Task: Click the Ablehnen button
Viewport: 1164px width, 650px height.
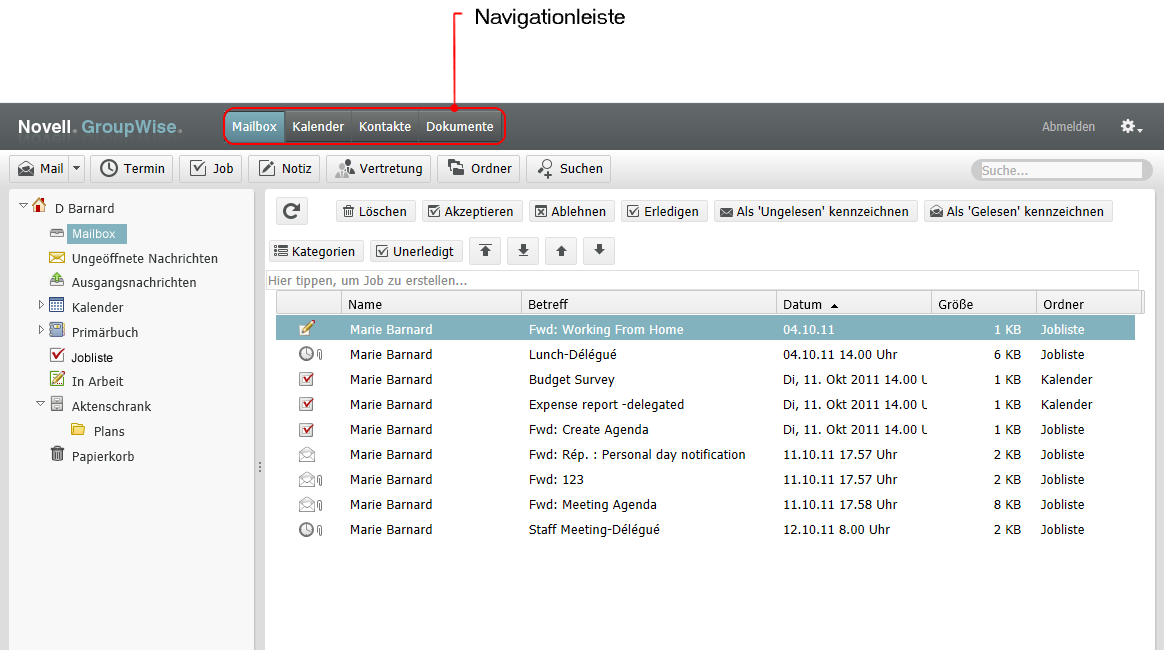Action: [572, 211]
